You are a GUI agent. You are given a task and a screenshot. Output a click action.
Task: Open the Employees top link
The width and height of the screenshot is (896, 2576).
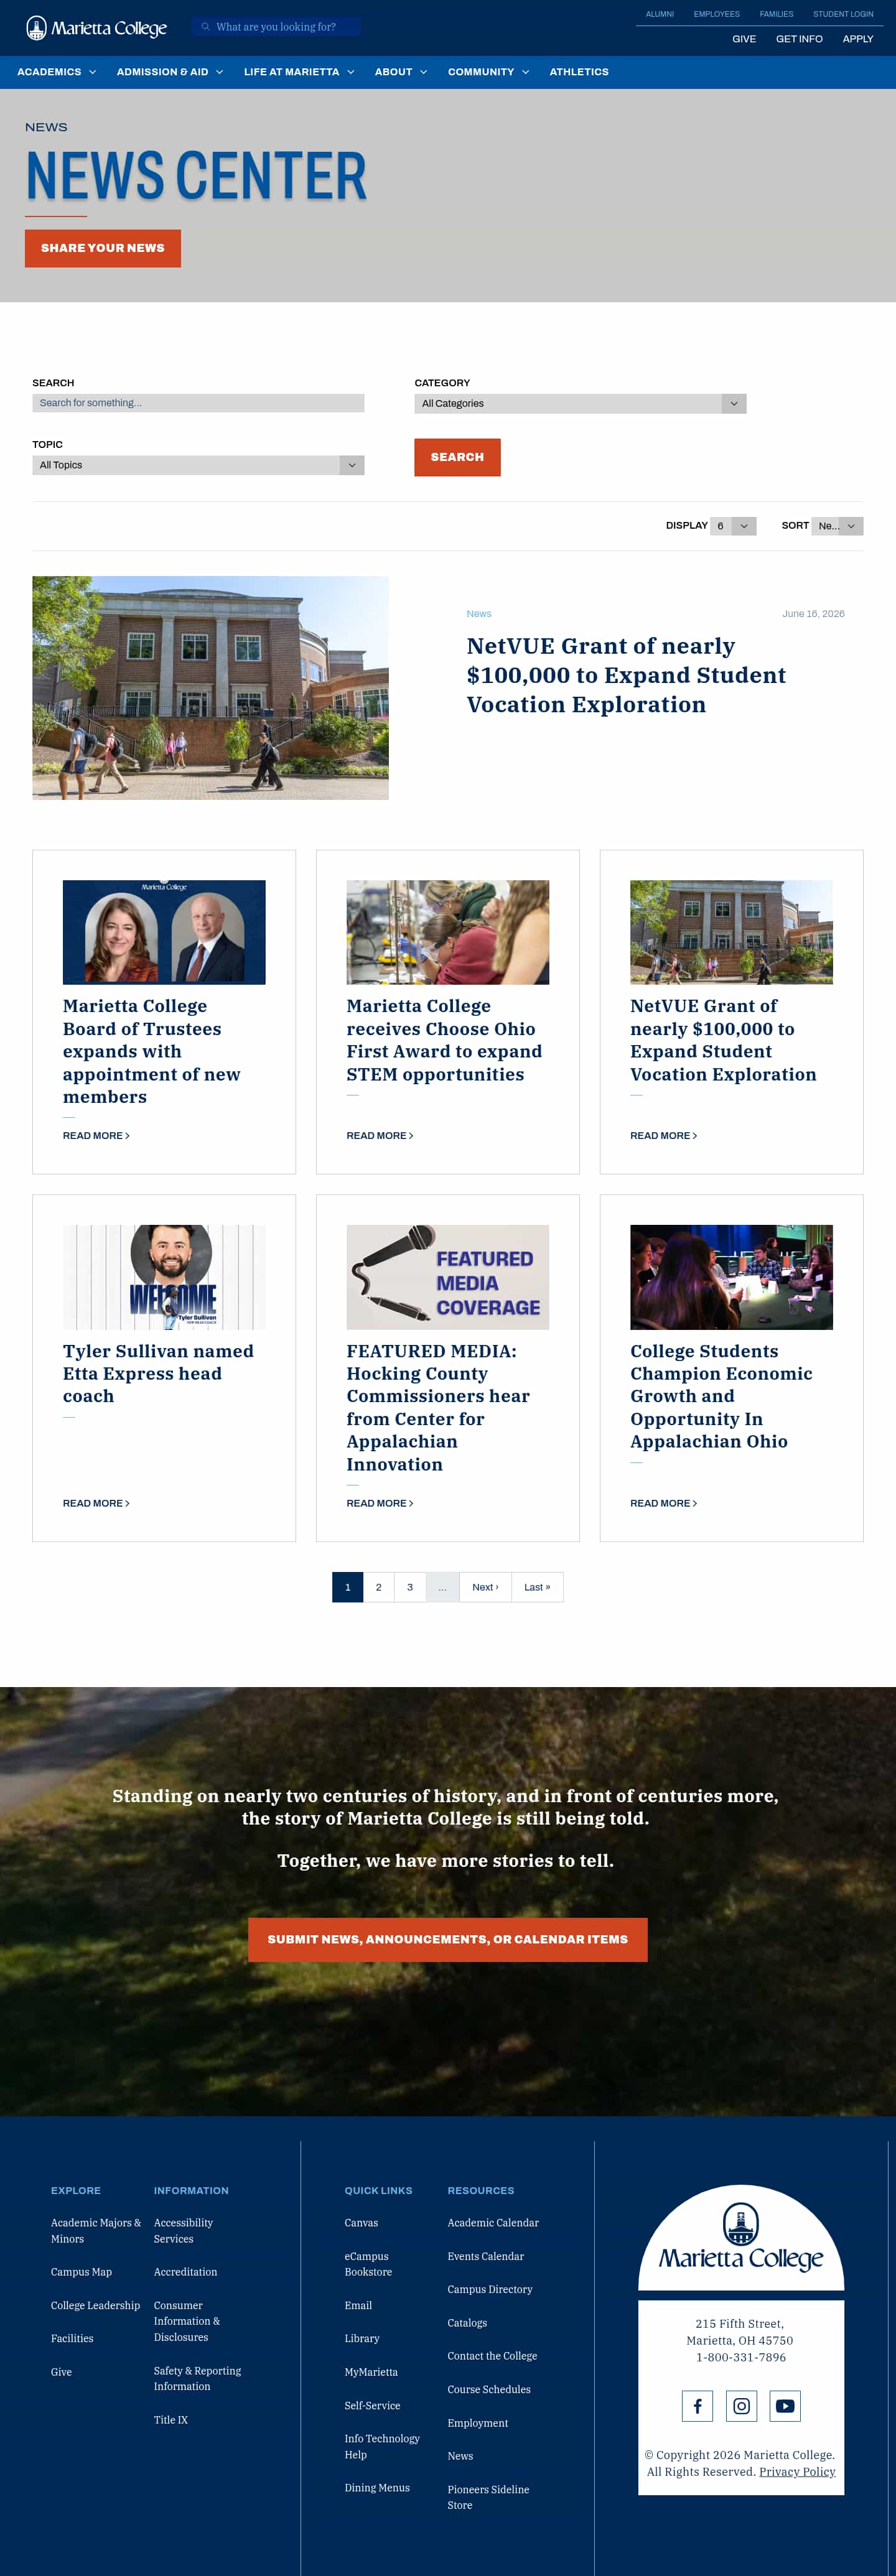(717, 14)
